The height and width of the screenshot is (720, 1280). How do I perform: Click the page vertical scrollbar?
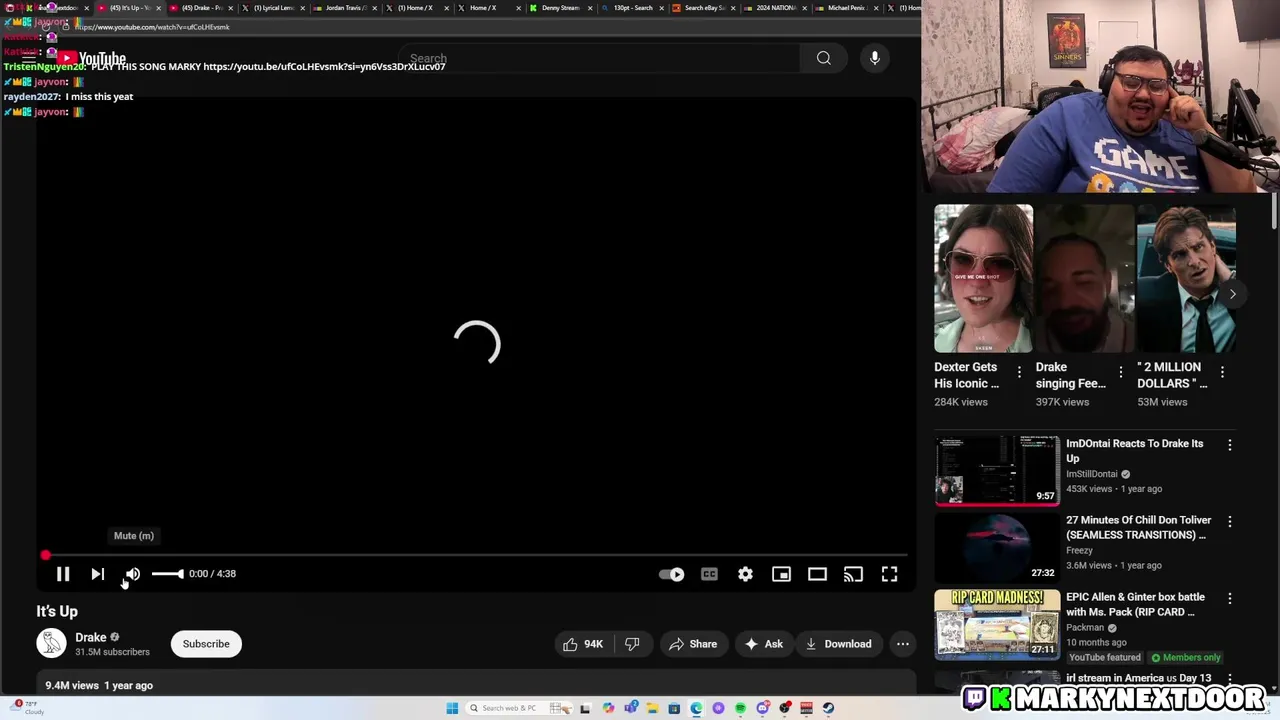click(1275, 213)
